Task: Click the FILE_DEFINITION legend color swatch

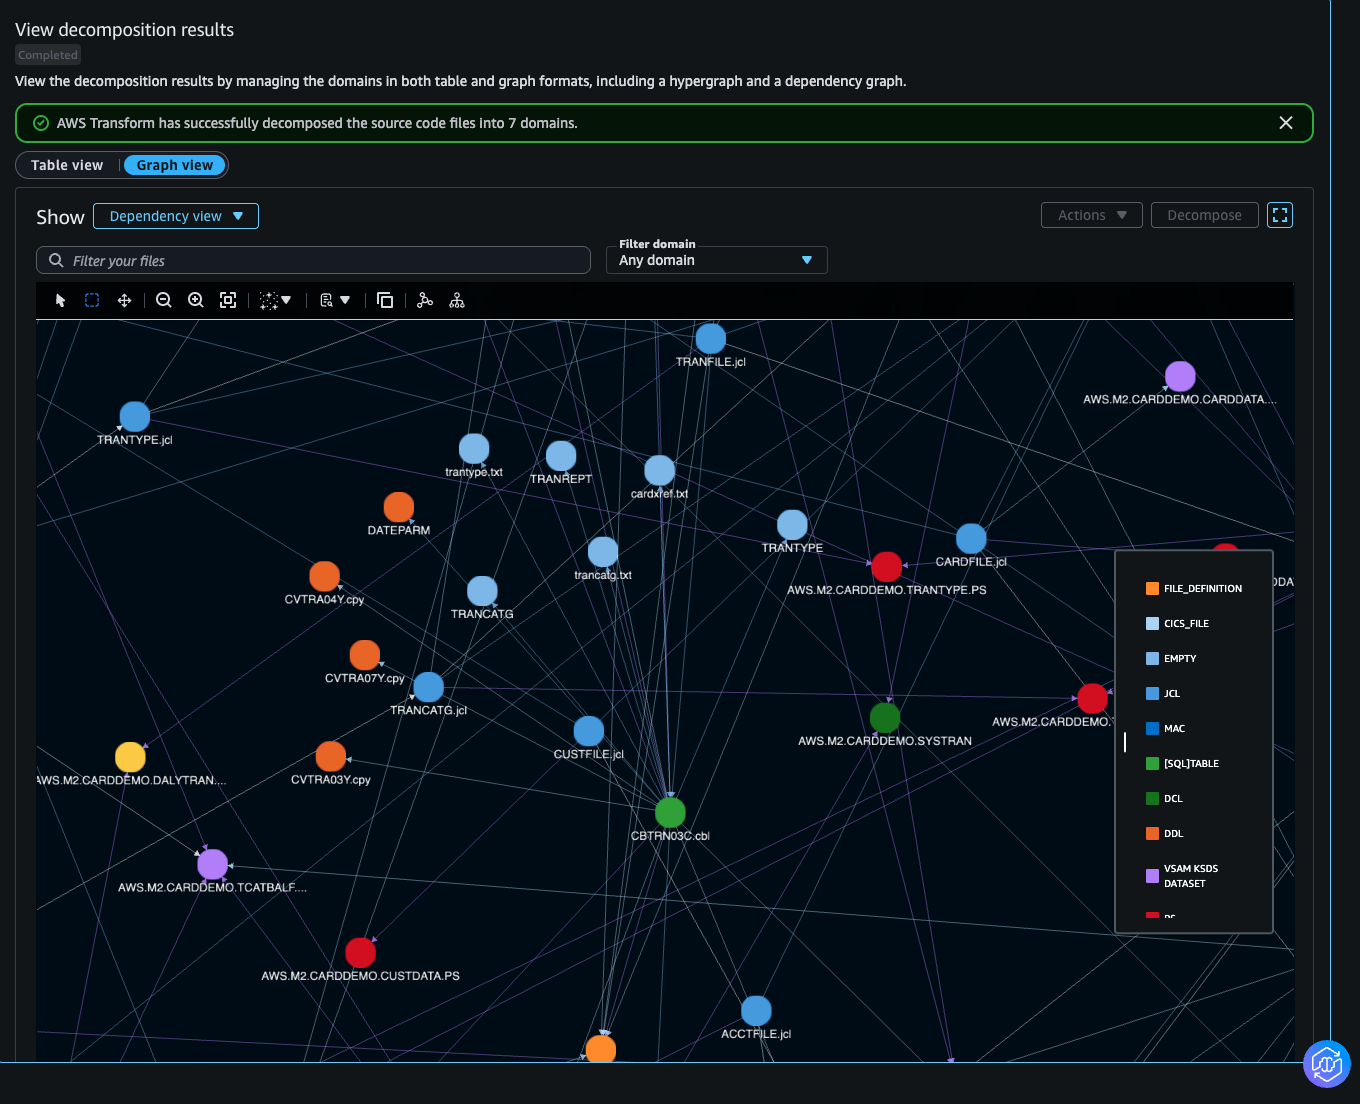Action: 1152,589
